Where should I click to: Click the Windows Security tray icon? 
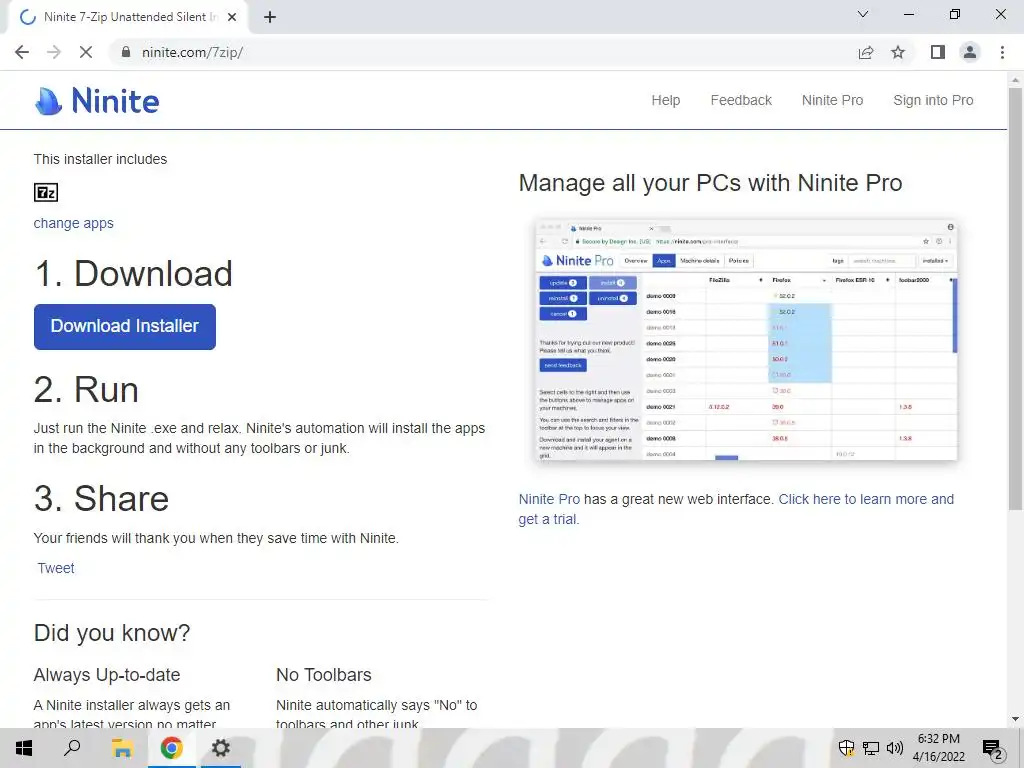846,748
